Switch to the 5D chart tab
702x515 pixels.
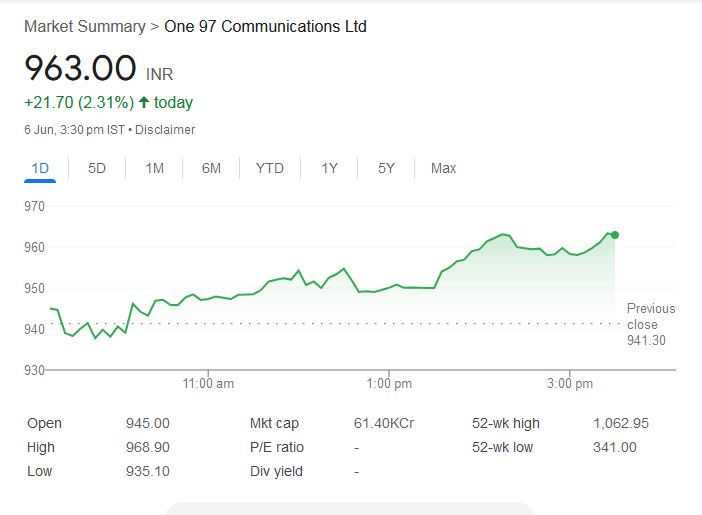97,168
